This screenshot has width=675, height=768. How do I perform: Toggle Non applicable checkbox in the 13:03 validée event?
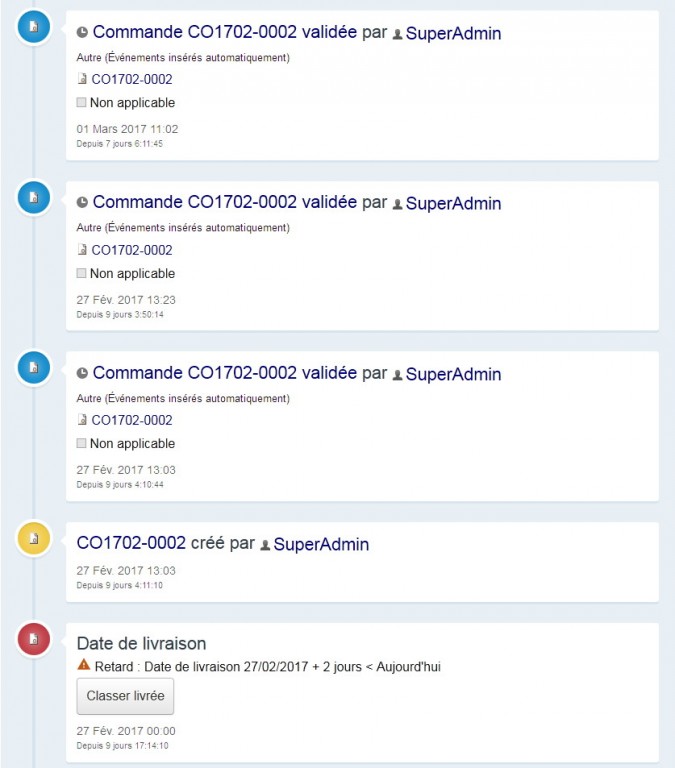pos(82,444)
